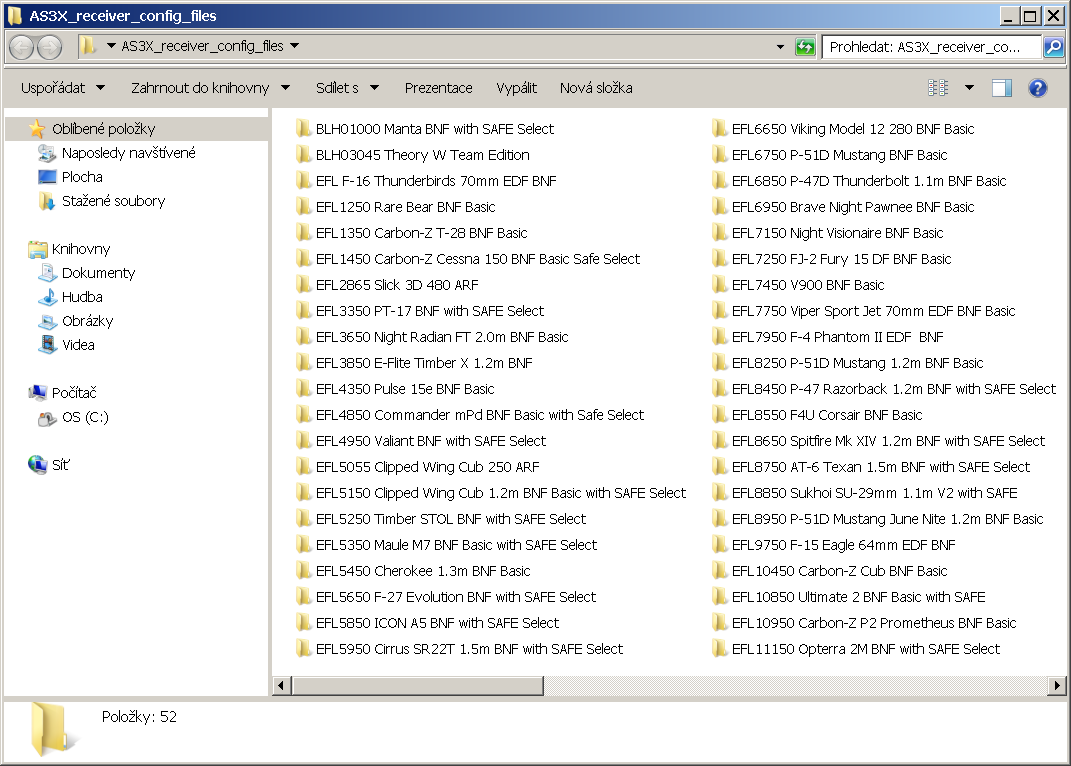Image resolution: width=1071 pixels, height=766 pixels.
Task: Open the help question mark icon
Action: pos(1038,88)
